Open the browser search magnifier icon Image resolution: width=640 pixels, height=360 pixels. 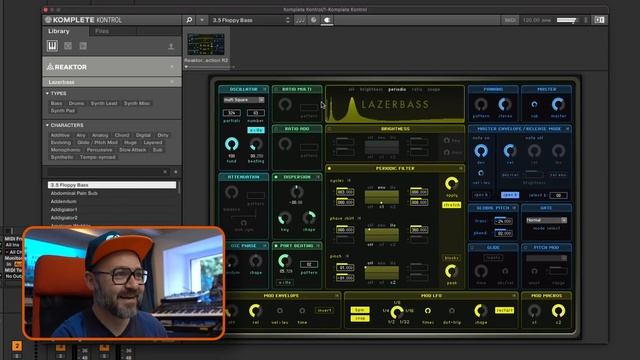click(189, 20)
